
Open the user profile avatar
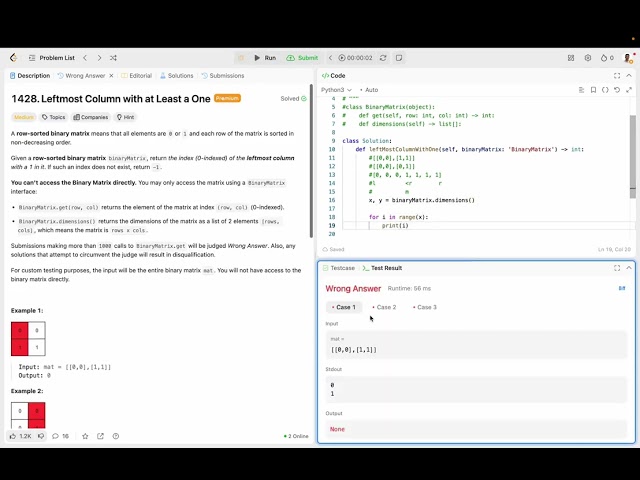tap(628, 58)
